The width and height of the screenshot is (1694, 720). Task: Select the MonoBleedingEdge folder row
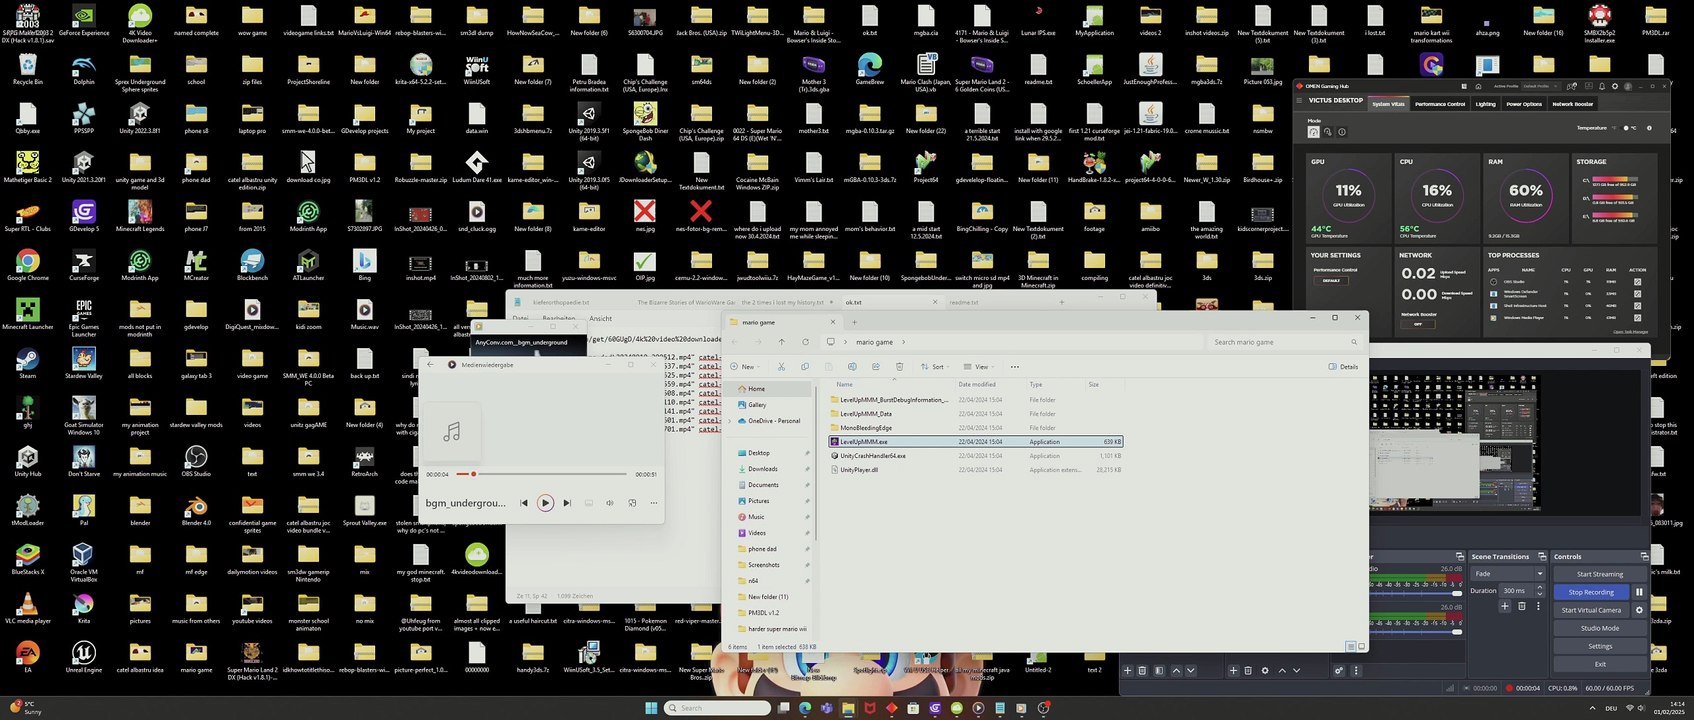[975, 428]
